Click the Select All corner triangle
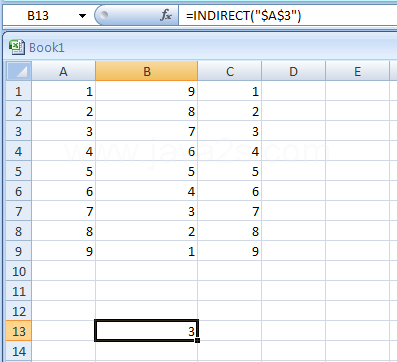The height and width of the screenshot is (362, 397). (x=19, y=71)
